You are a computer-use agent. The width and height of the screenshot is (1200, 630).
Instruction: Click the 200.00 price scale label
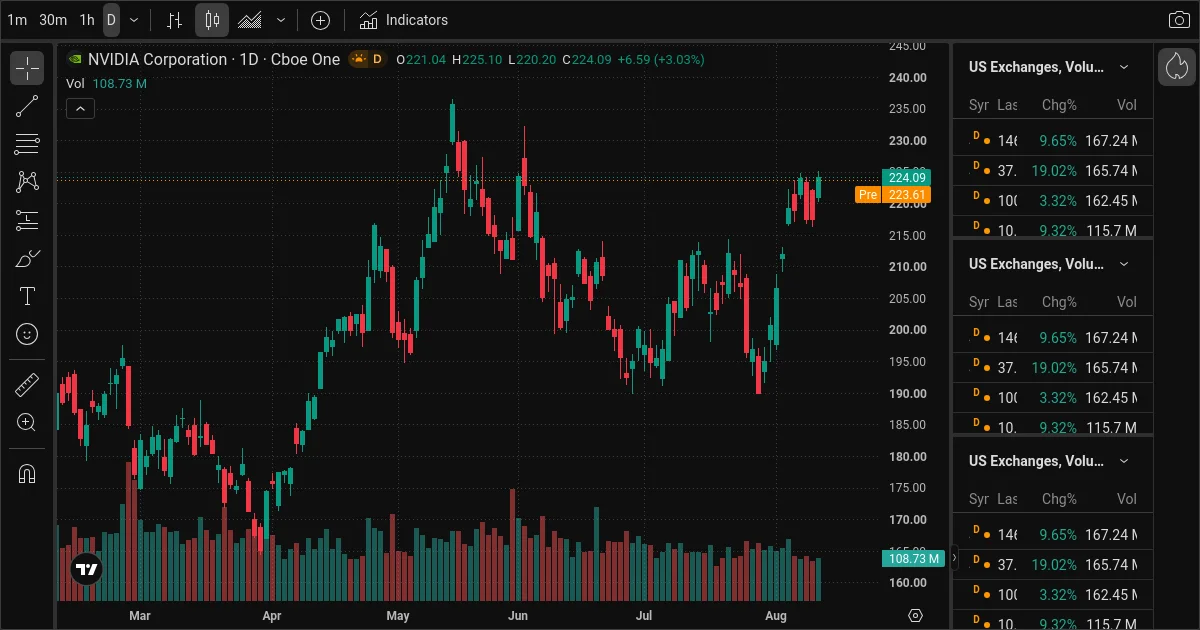click(x=907, y=330)
